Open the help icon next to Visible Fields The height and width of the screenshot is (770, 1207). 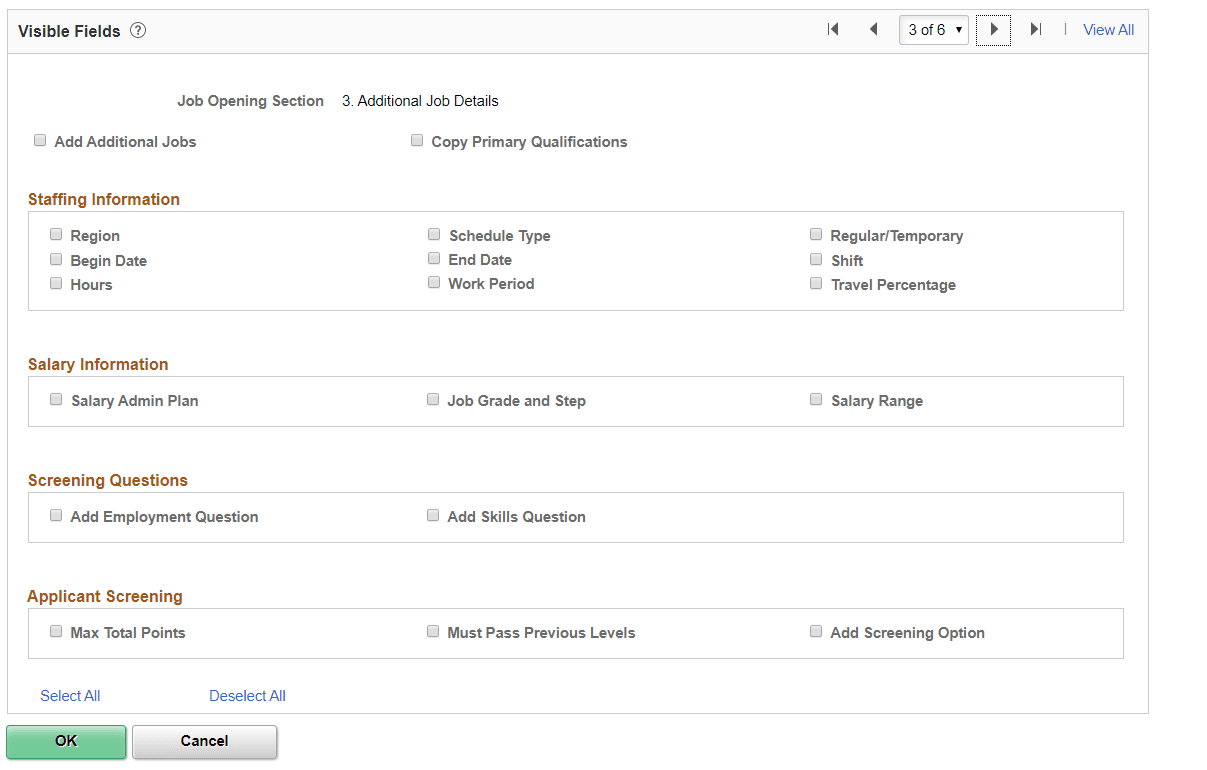click(x=137, y=31)
